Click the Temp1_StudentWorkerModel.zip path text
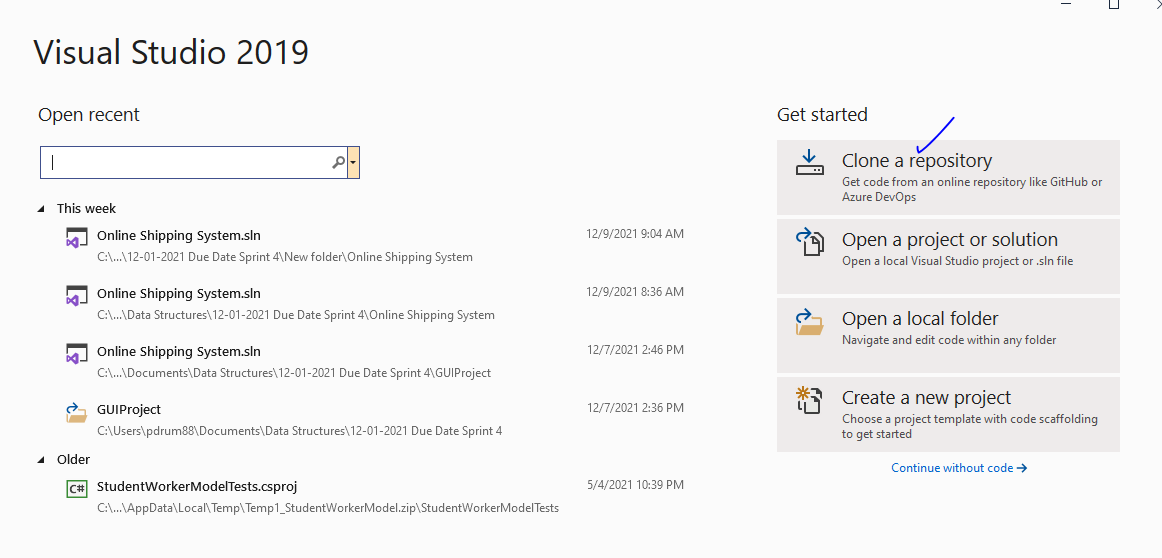This screenshot has width=1162, height=558. (328, 508)
